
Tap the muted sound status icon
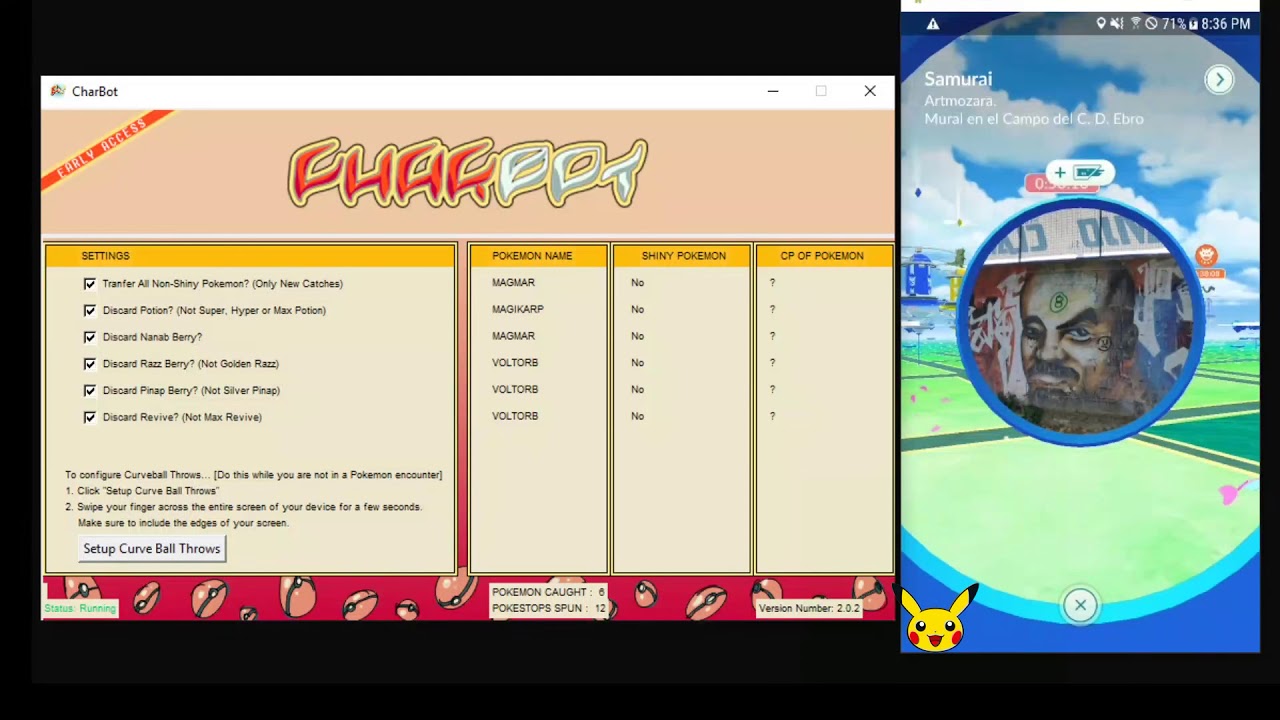[1117, 24]
